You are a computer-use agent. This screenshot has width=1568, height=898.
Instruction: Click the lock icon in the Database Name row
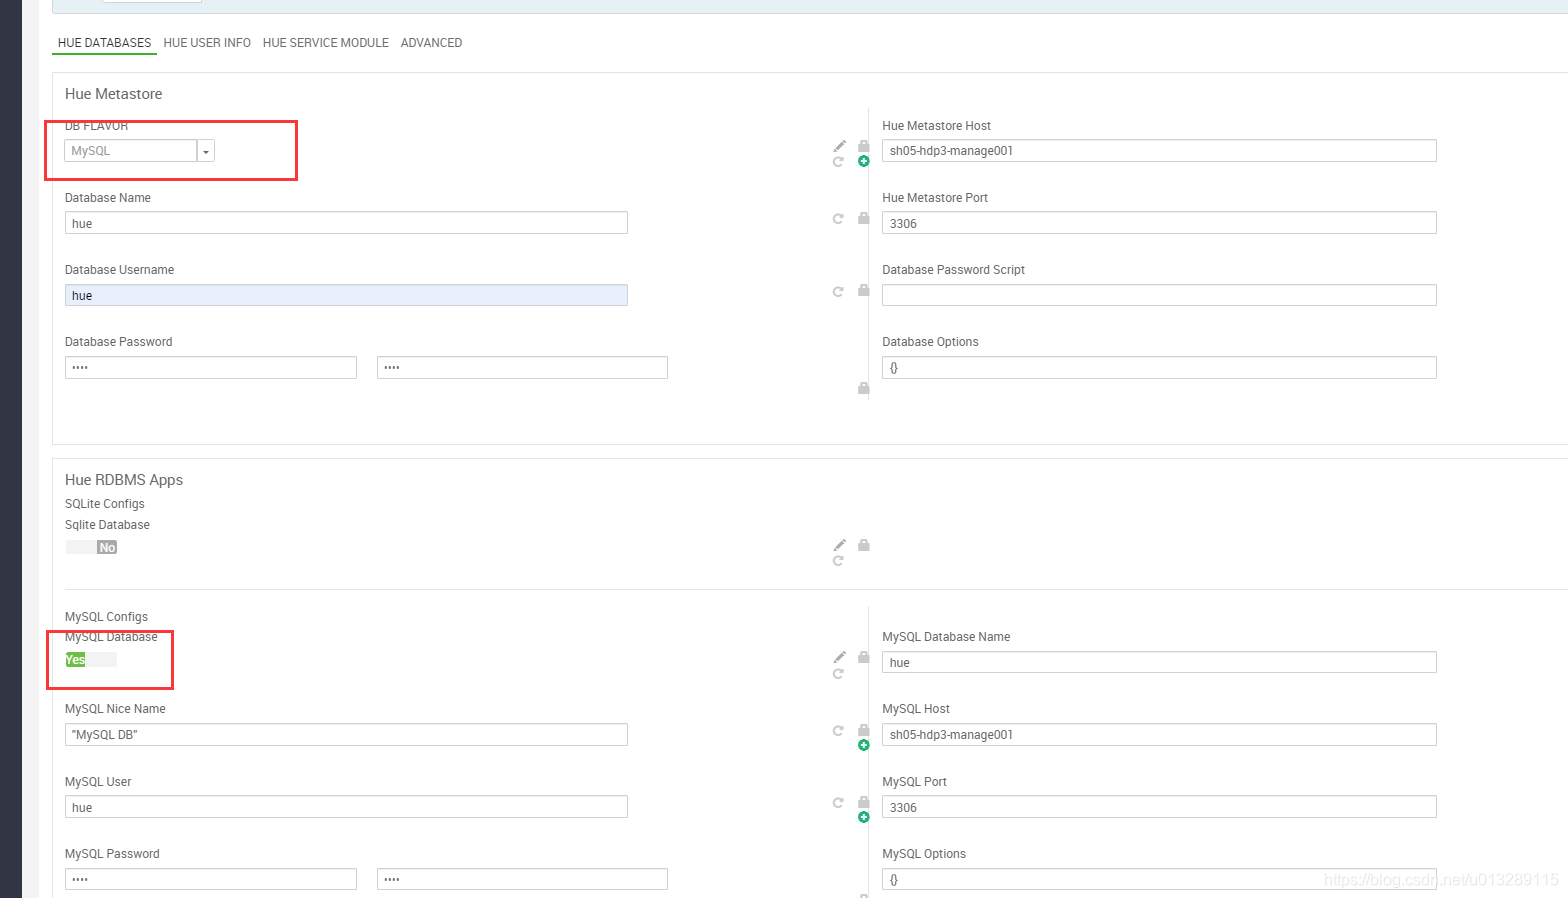point(864,218)
